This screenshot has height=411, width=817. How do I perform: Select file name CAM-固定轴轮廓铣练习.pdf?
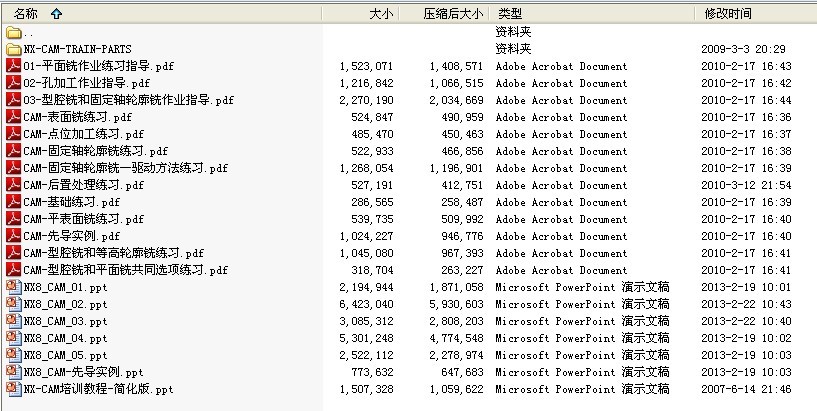click(95, 151)
